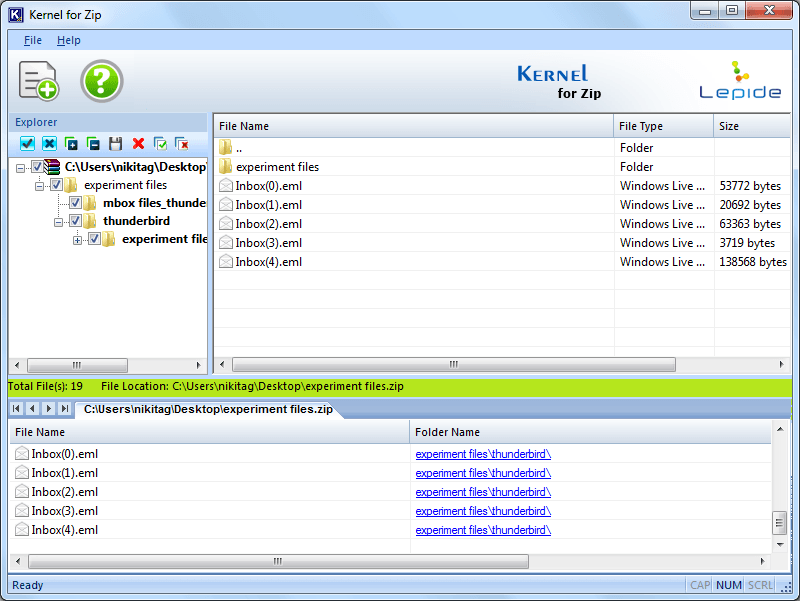Go to previous tab with left arrow button
Image resolution: width=800 pixels, height=601 pixels.
[32, 408]
